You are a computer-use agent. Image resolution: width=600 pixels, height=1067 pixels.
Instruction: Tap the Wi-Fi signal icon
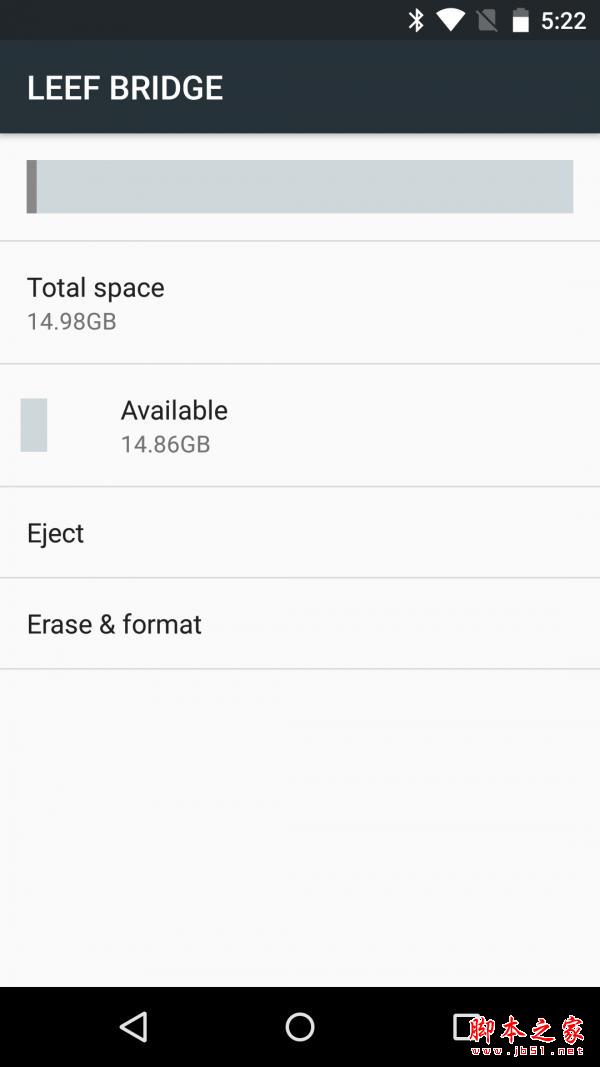tap(450, 20)
